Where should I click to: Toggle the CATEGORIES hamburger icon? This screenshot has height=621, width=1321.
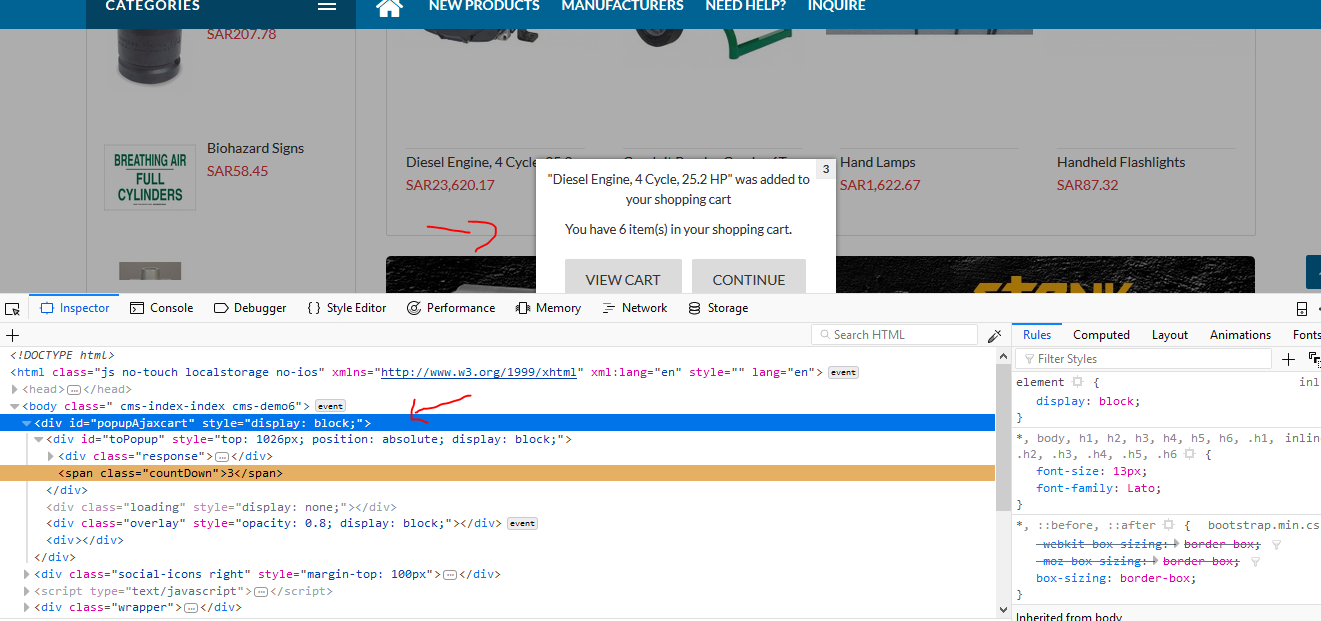tap(327, 6)
